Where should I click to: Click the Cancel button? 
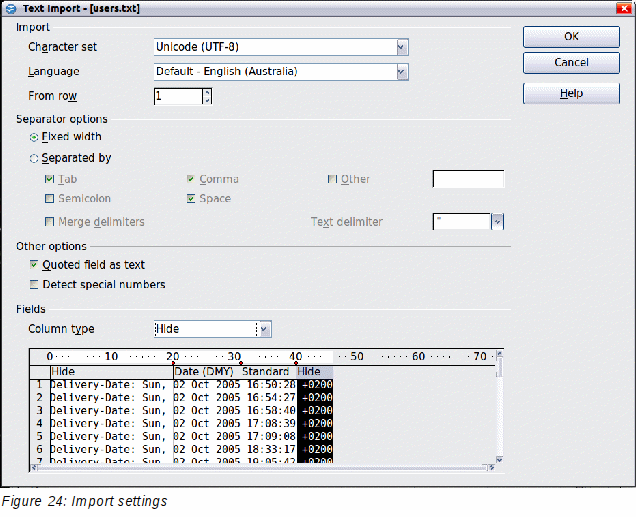[x=571, y=63]
